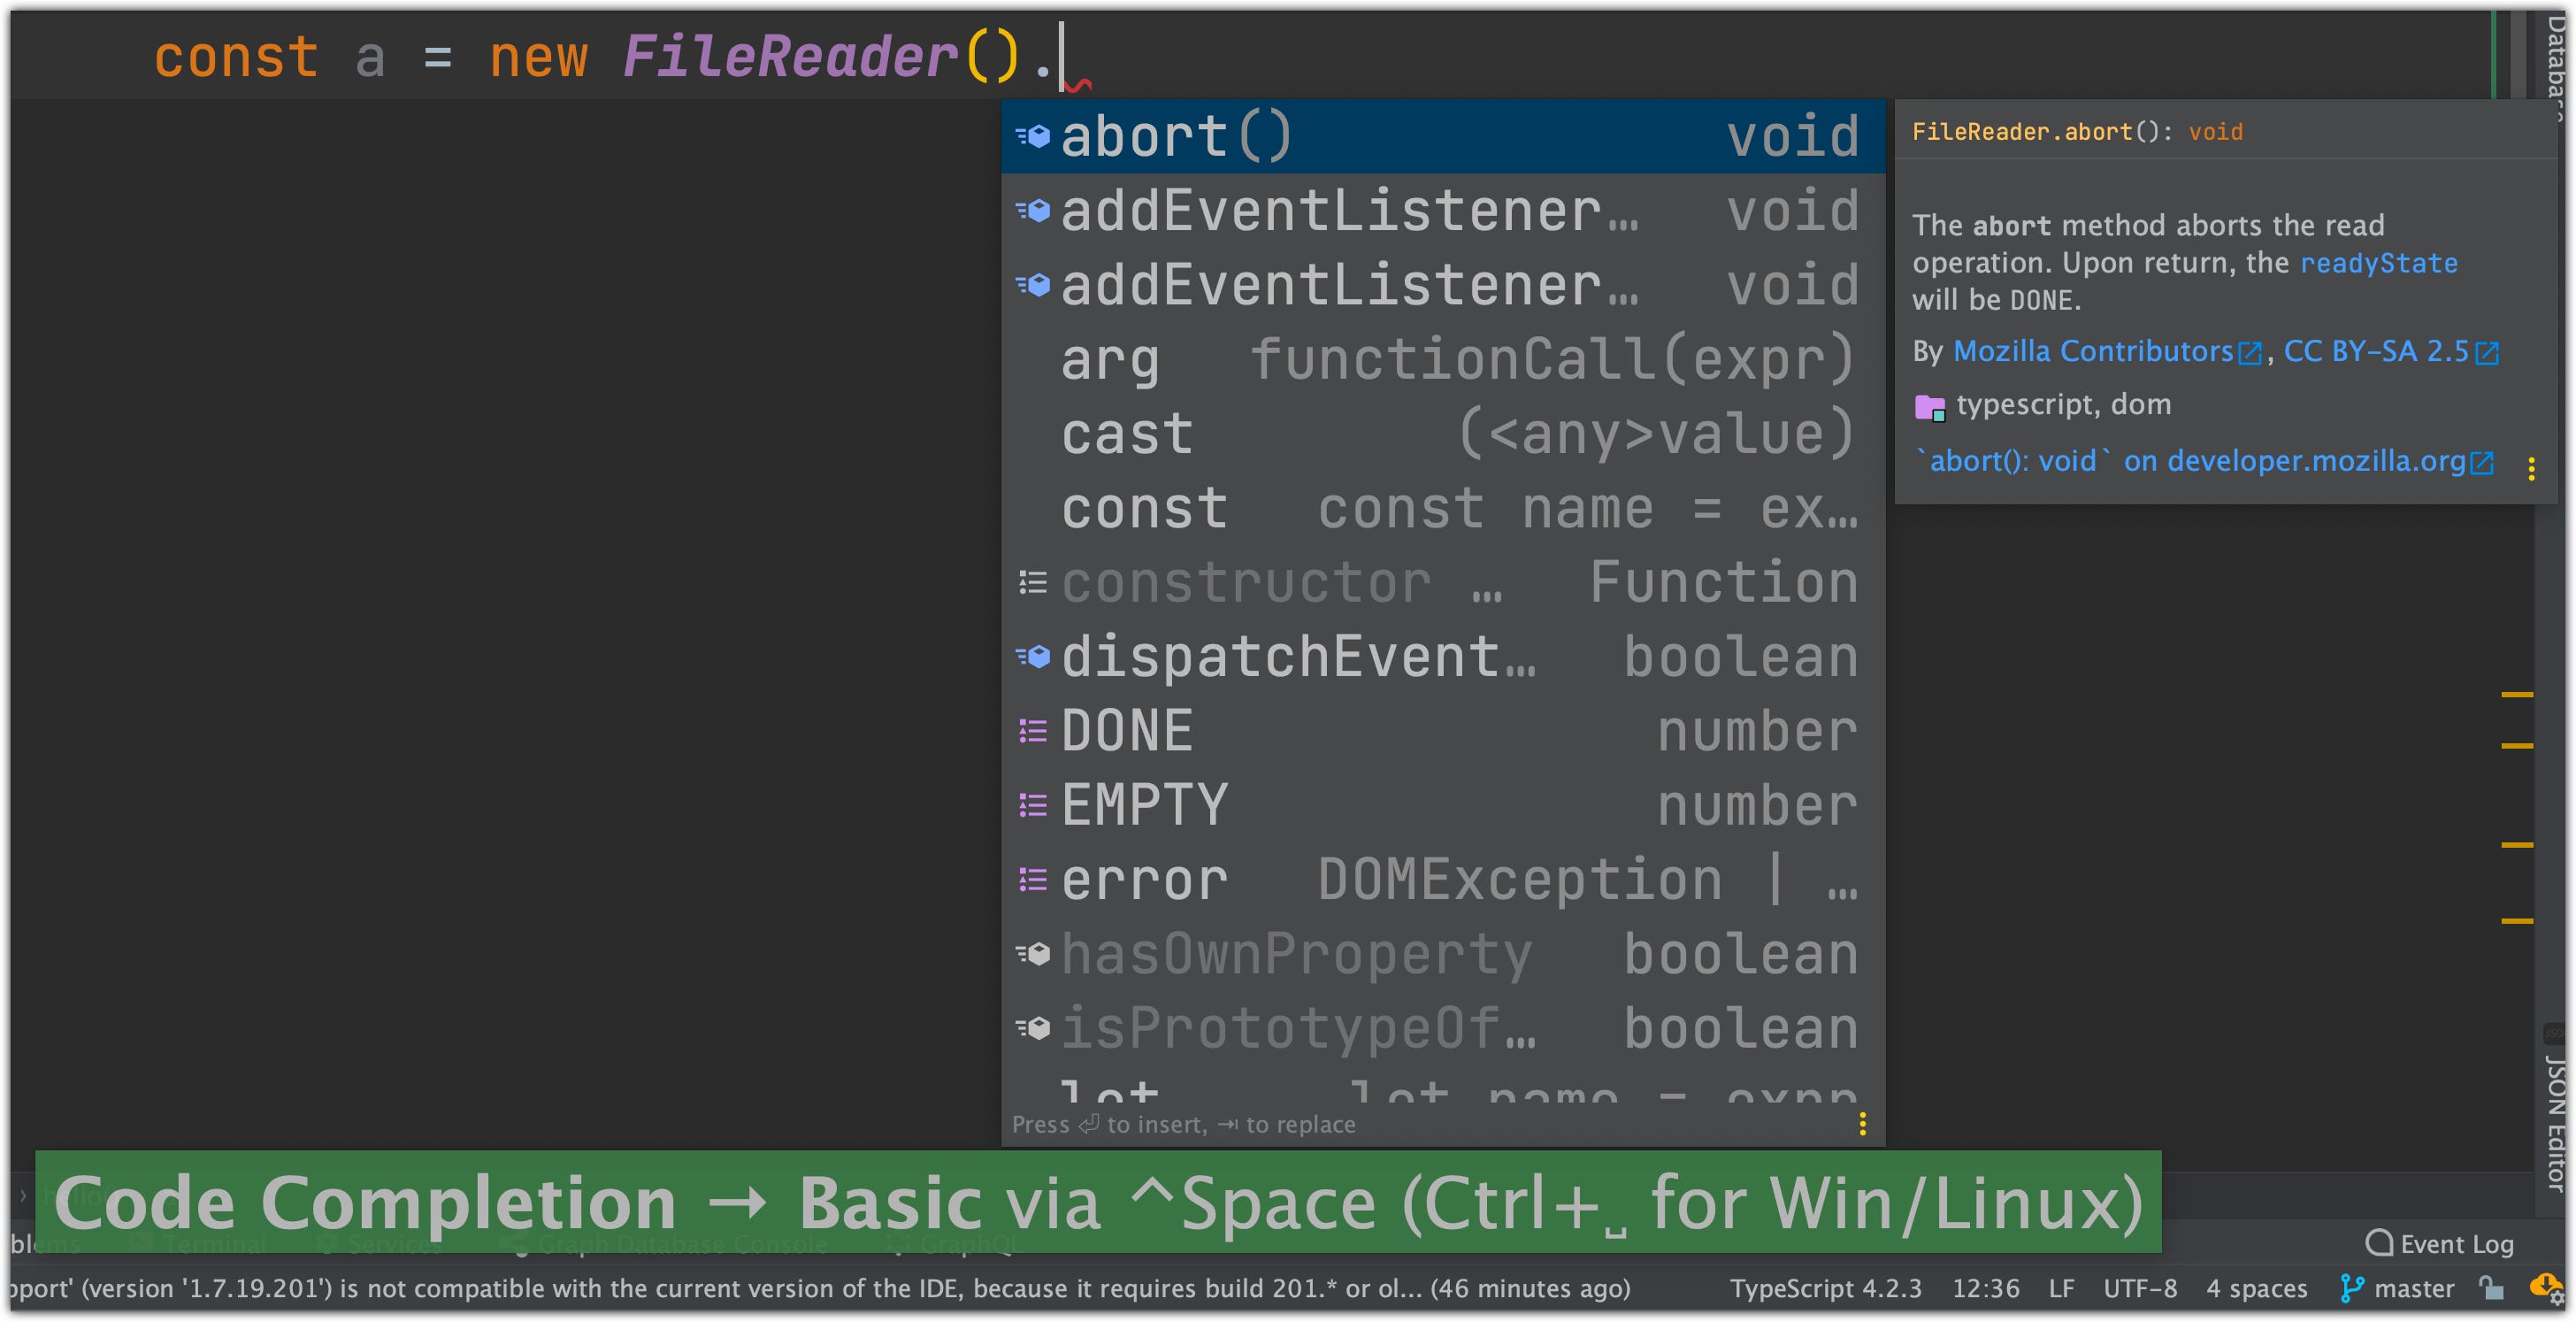Open the LF line separator selector

click(x=2060, y=1288)
